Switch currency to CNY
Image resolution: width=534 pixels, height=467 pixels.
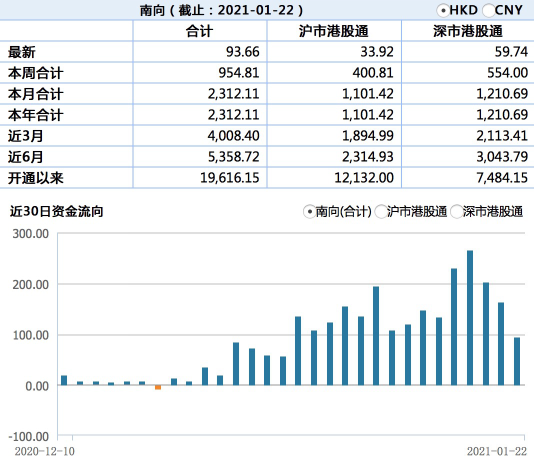(488, 11)
